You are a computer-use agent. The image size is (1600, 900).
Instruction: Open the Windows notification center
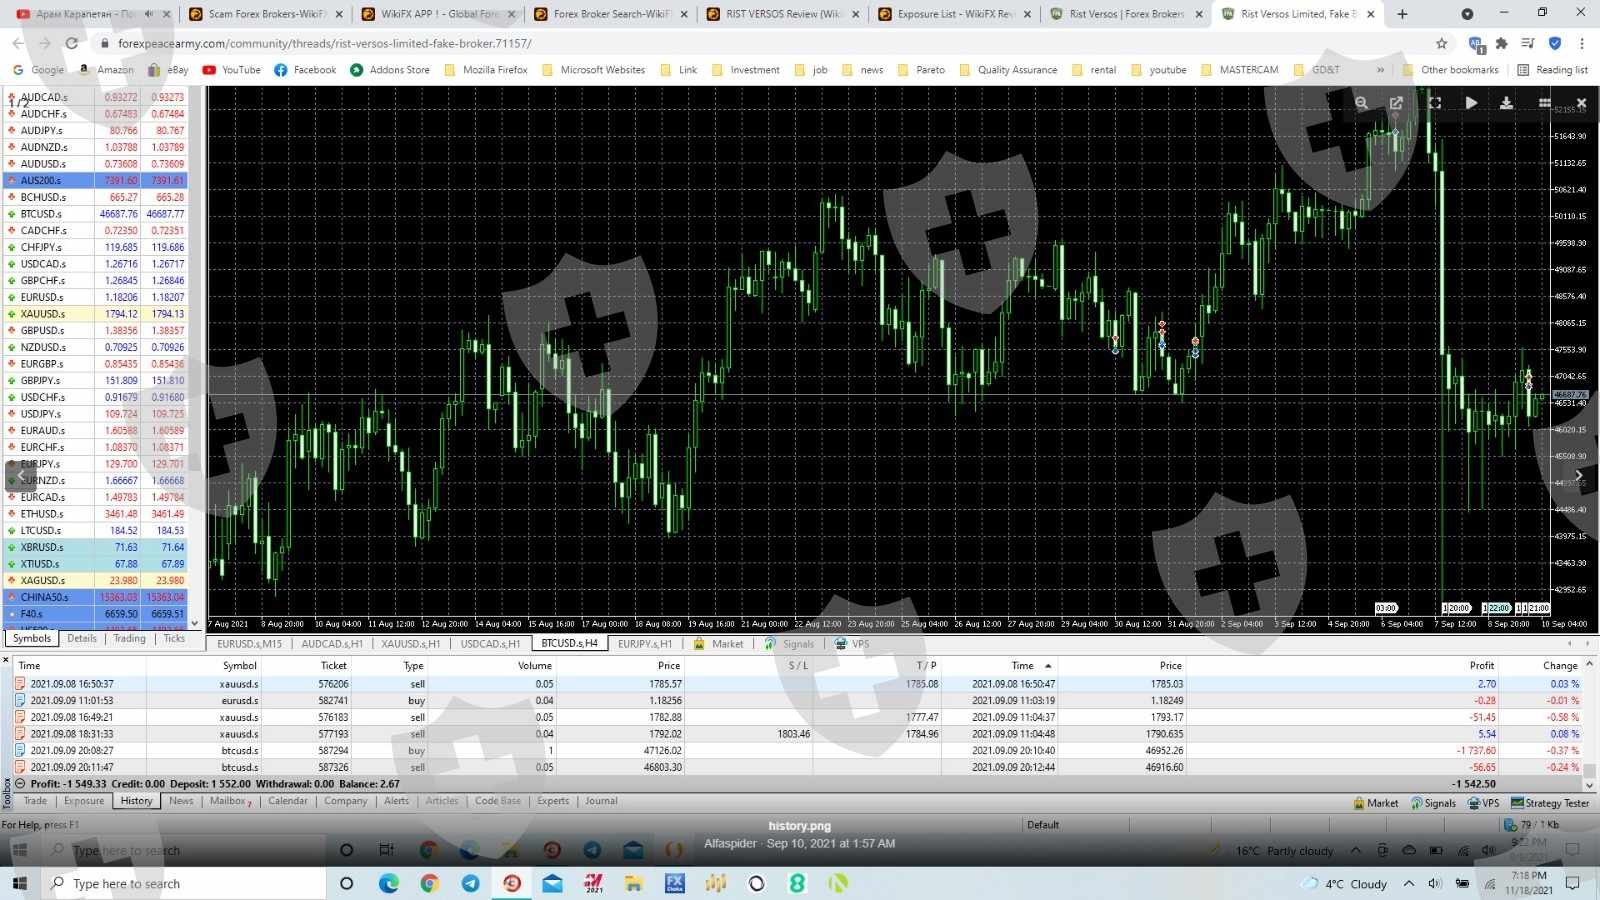click(1572, 883)
